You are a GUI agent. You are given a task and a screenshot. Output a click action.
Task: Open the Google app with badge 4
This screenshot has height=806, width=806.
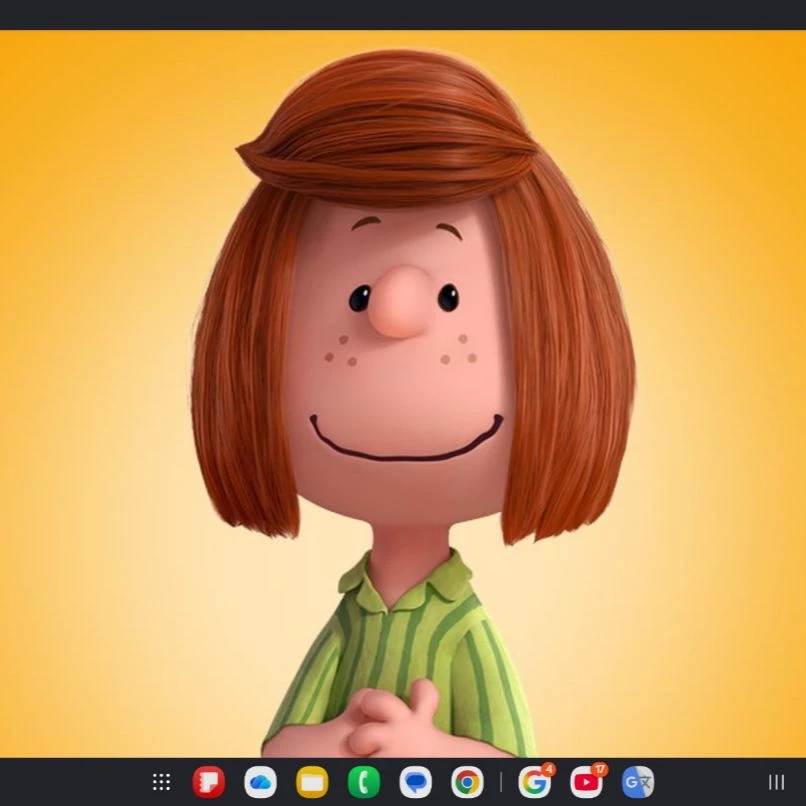point(535,781)
